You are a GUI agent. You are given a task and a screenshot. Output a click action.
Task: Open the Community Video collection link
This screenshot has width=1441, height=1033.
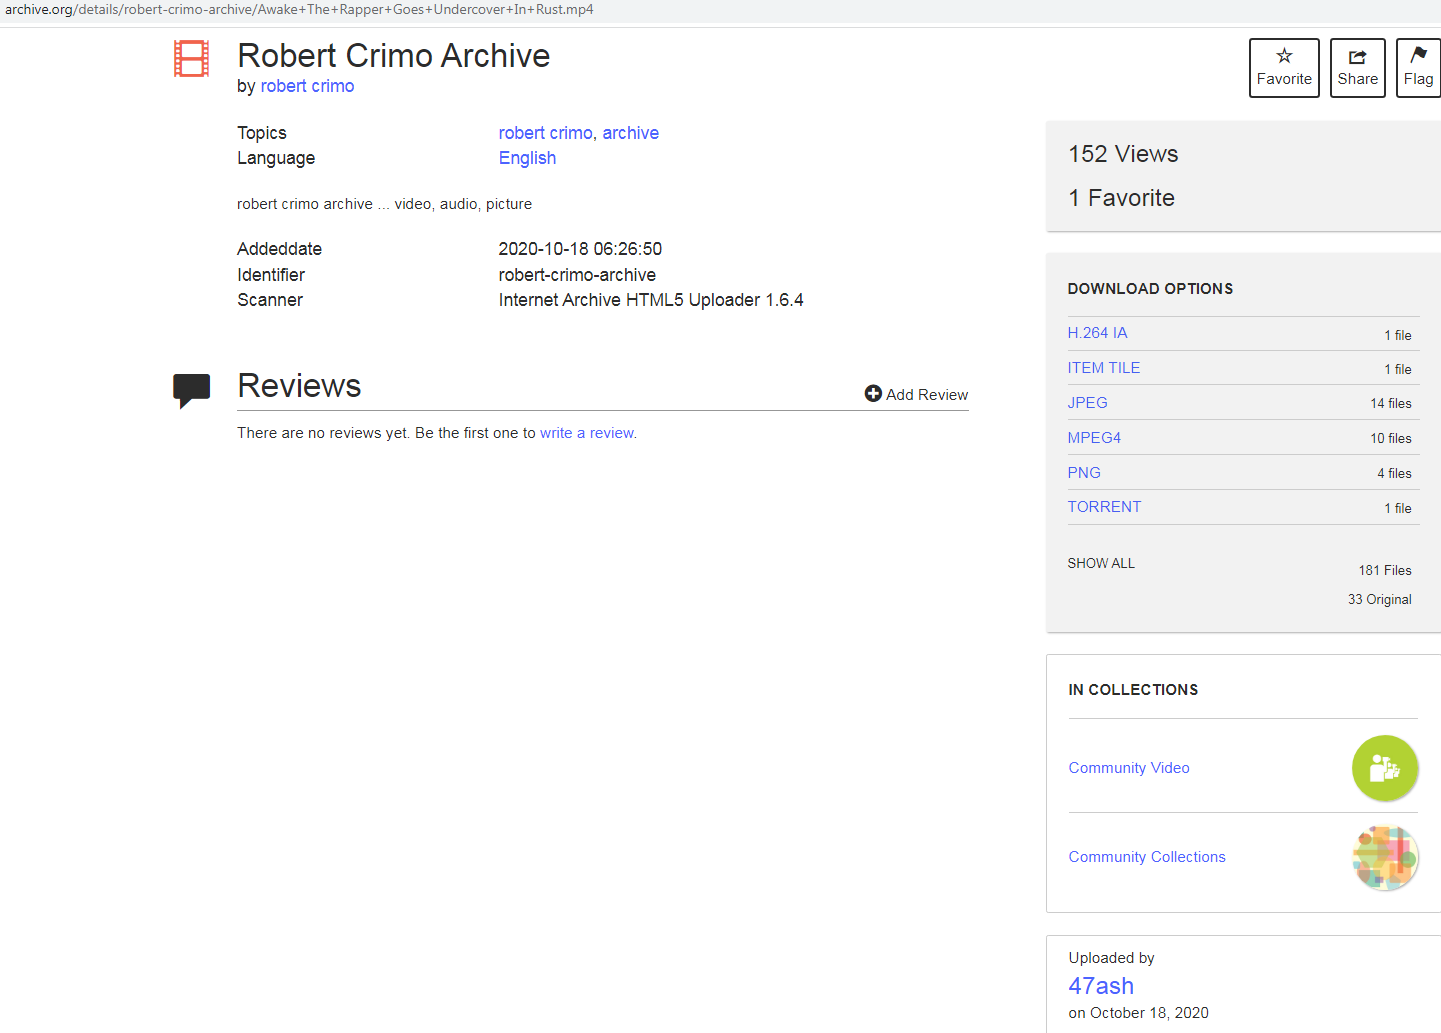click(x=1129, y=768)
